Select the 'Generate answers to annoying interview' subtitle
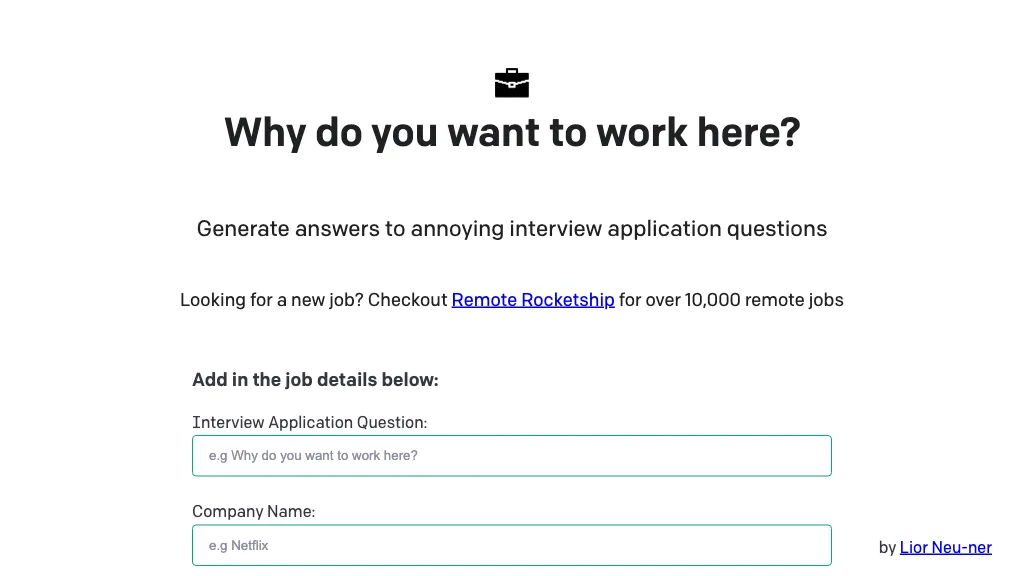1024x576 pixels. tap(511, 228)
